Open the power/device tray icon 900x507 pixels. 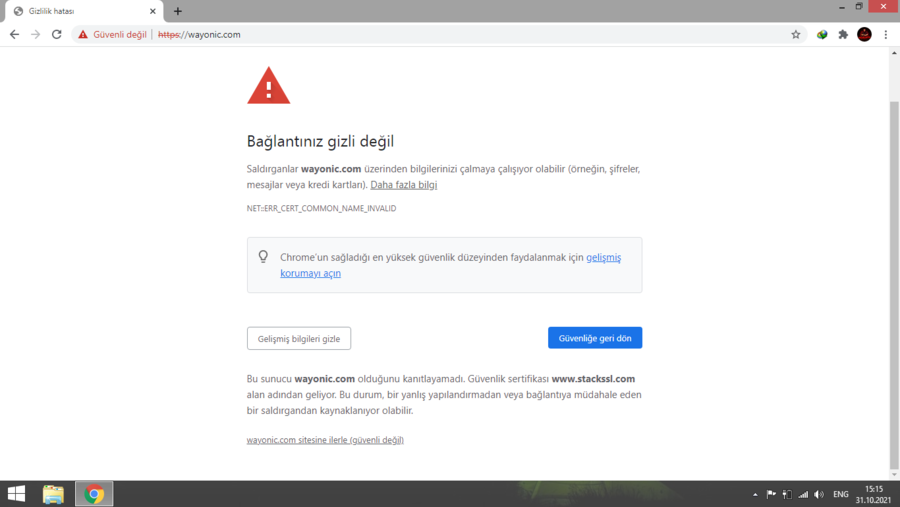tap(787, 494)
